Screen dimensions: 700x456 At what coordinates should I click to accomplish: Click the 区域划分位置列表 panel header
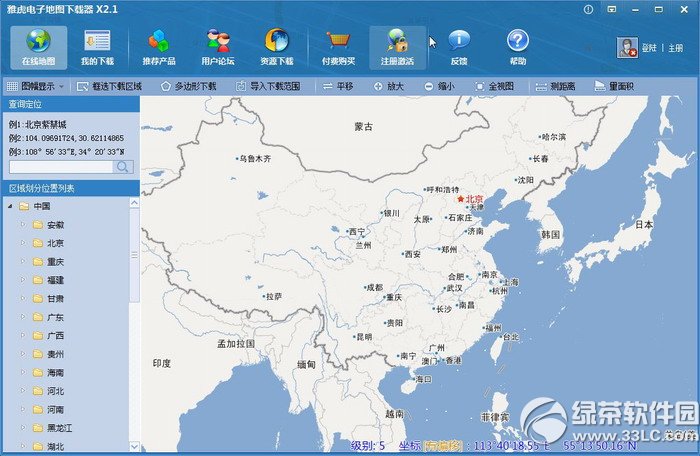[71, 188]
